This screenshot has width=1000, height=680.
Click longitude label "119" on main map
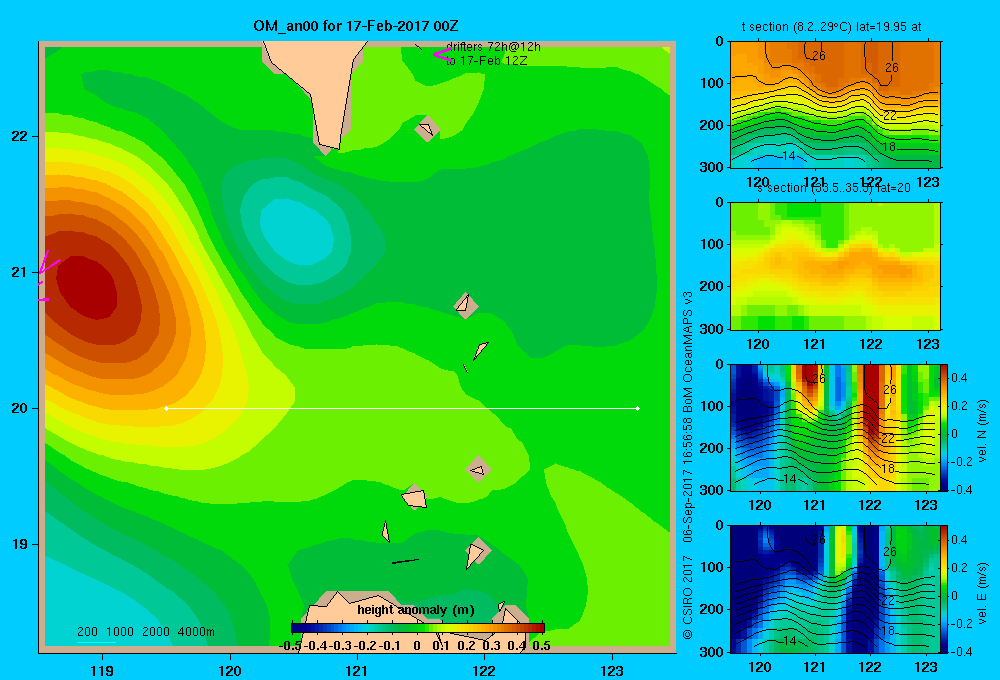coord(102,670)
